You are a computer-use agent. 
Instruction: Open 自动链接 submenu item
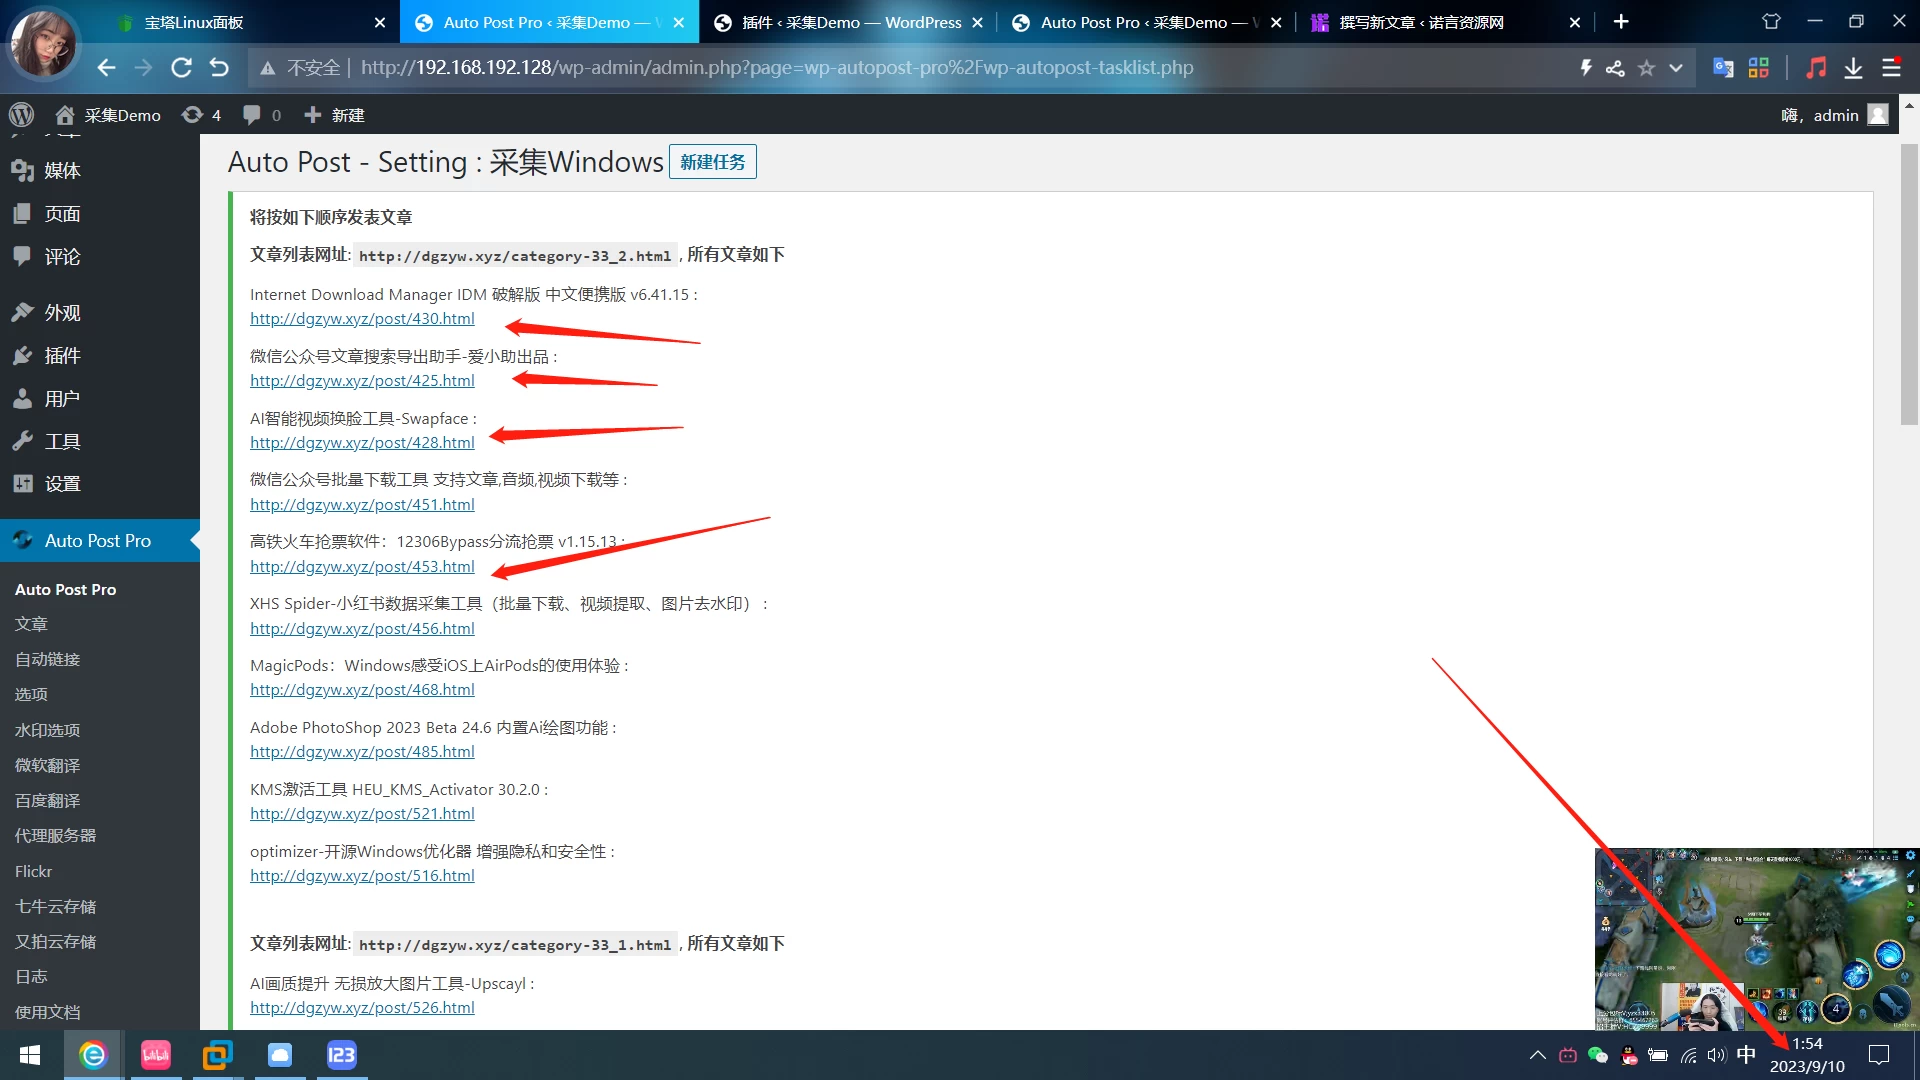click(47, 659)
